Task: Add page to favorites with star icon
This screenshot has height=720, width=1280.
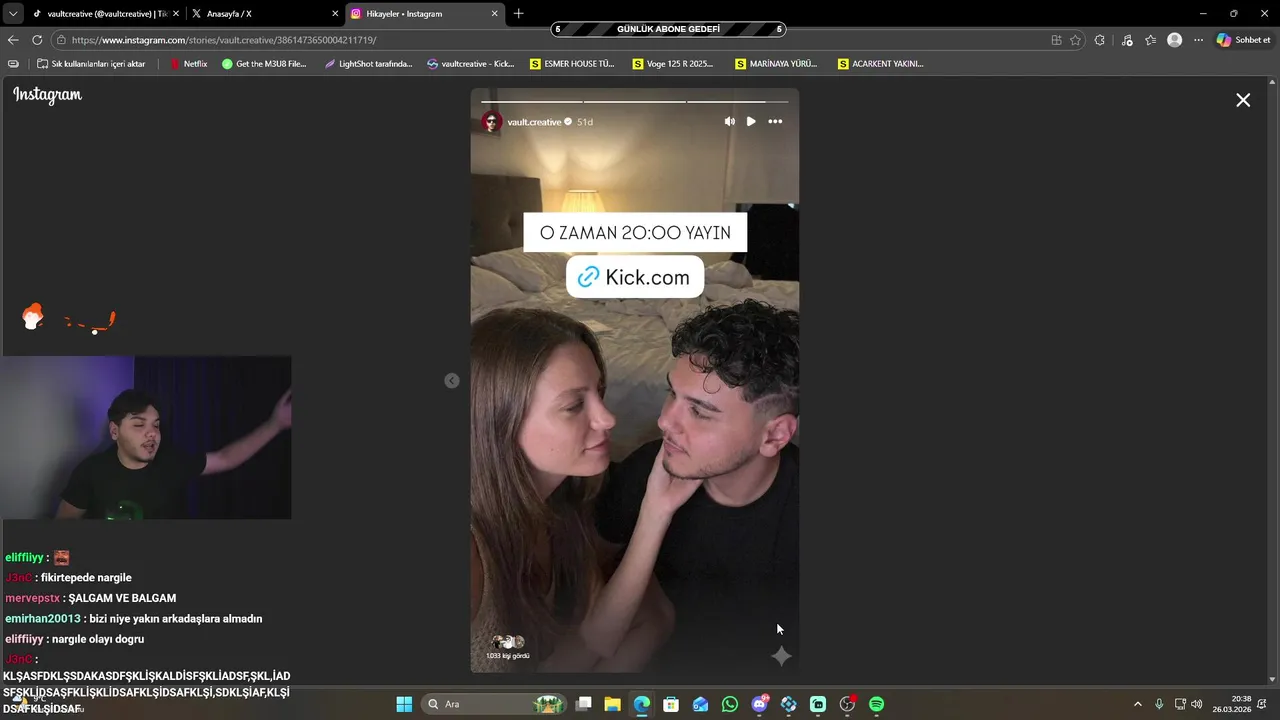Action: 1076,40
